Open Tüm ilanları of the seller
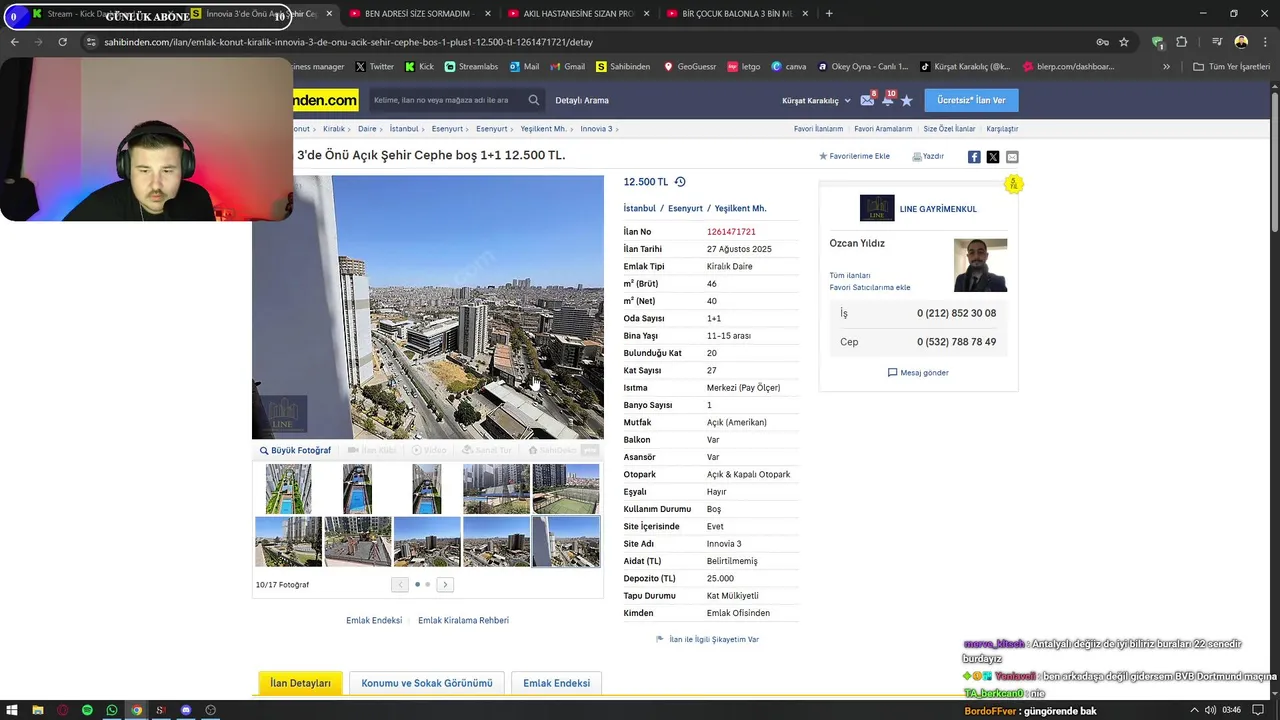The image size is (1280, 720). coord(850,275)
